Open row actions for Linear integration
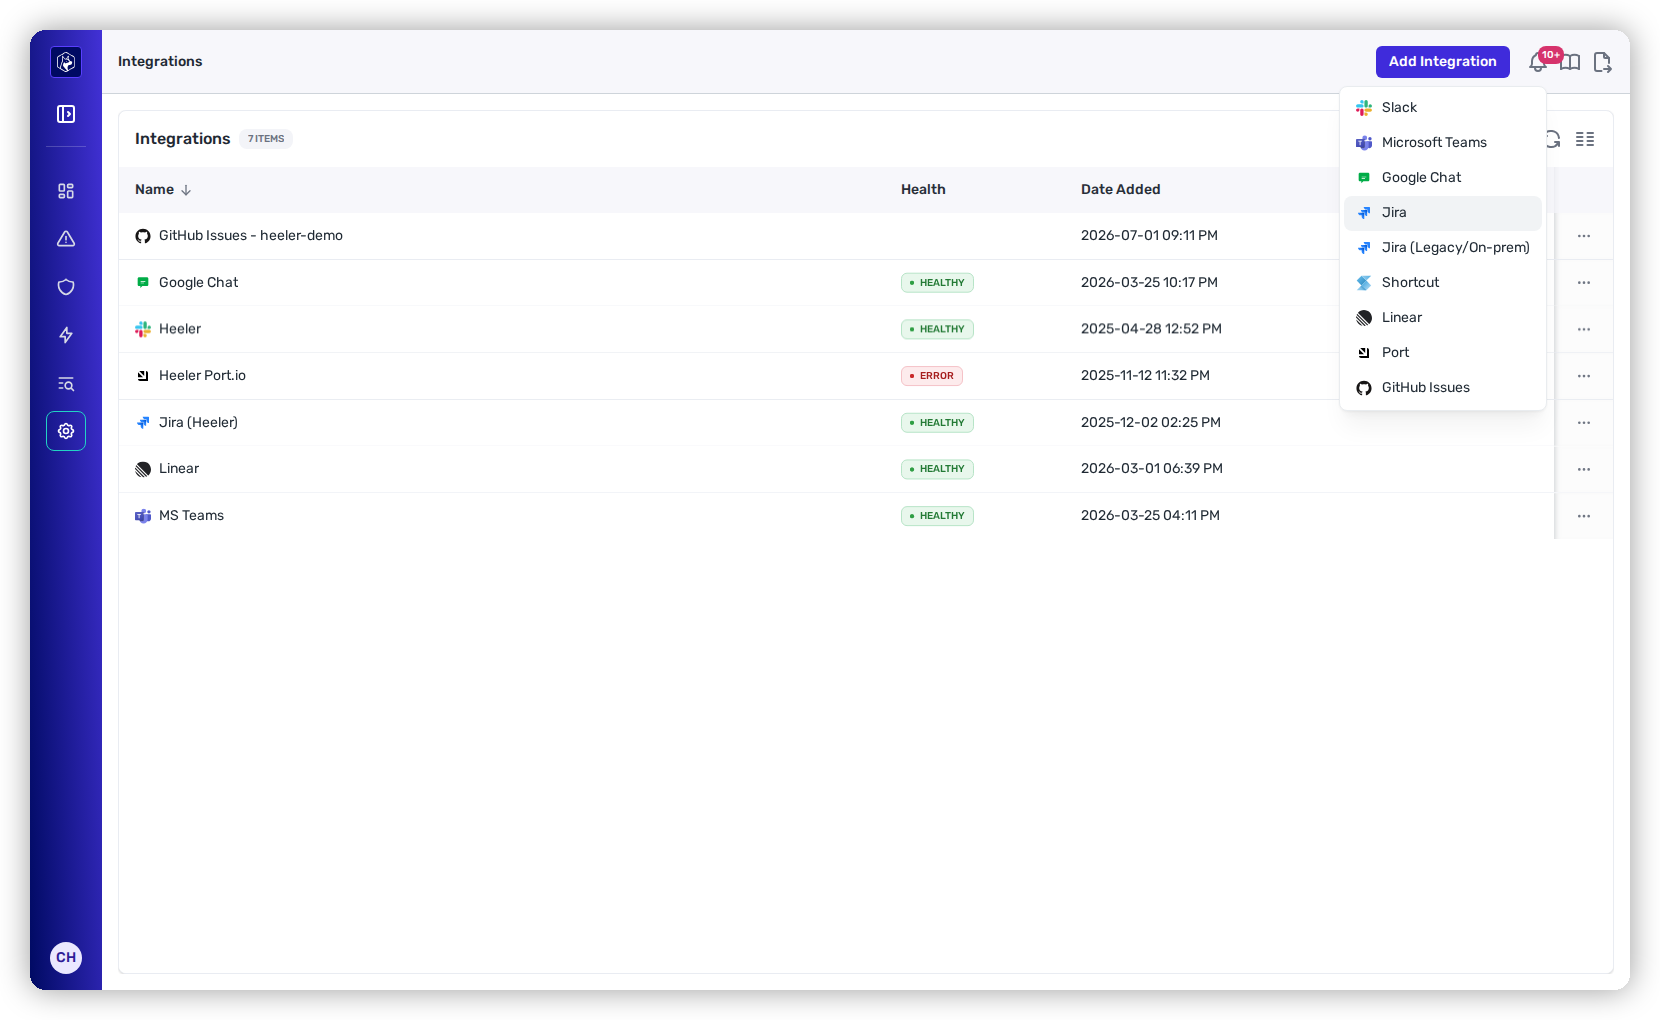Screen dimensions: 1660x1020 pos(1584,469)
